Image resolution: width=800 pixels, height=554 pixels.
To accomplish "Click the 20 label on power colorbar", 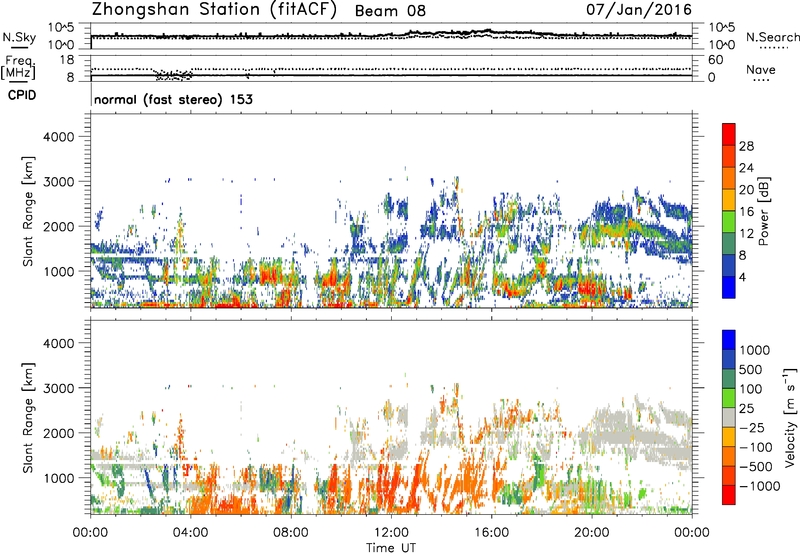I will click(x=746, y=190).
